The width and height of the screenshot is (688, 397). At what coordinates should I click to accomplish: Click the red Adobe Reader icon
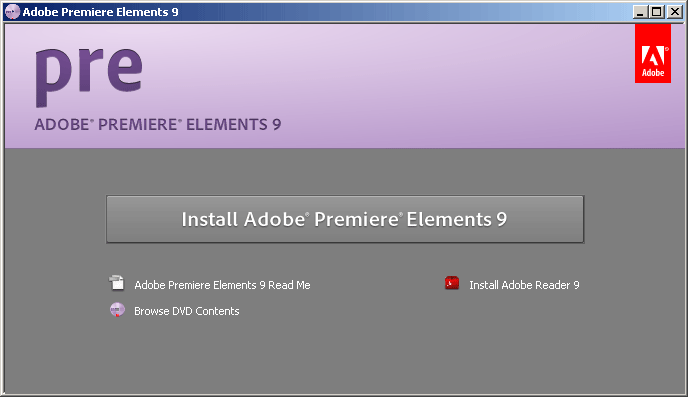[x=452, y=283]
